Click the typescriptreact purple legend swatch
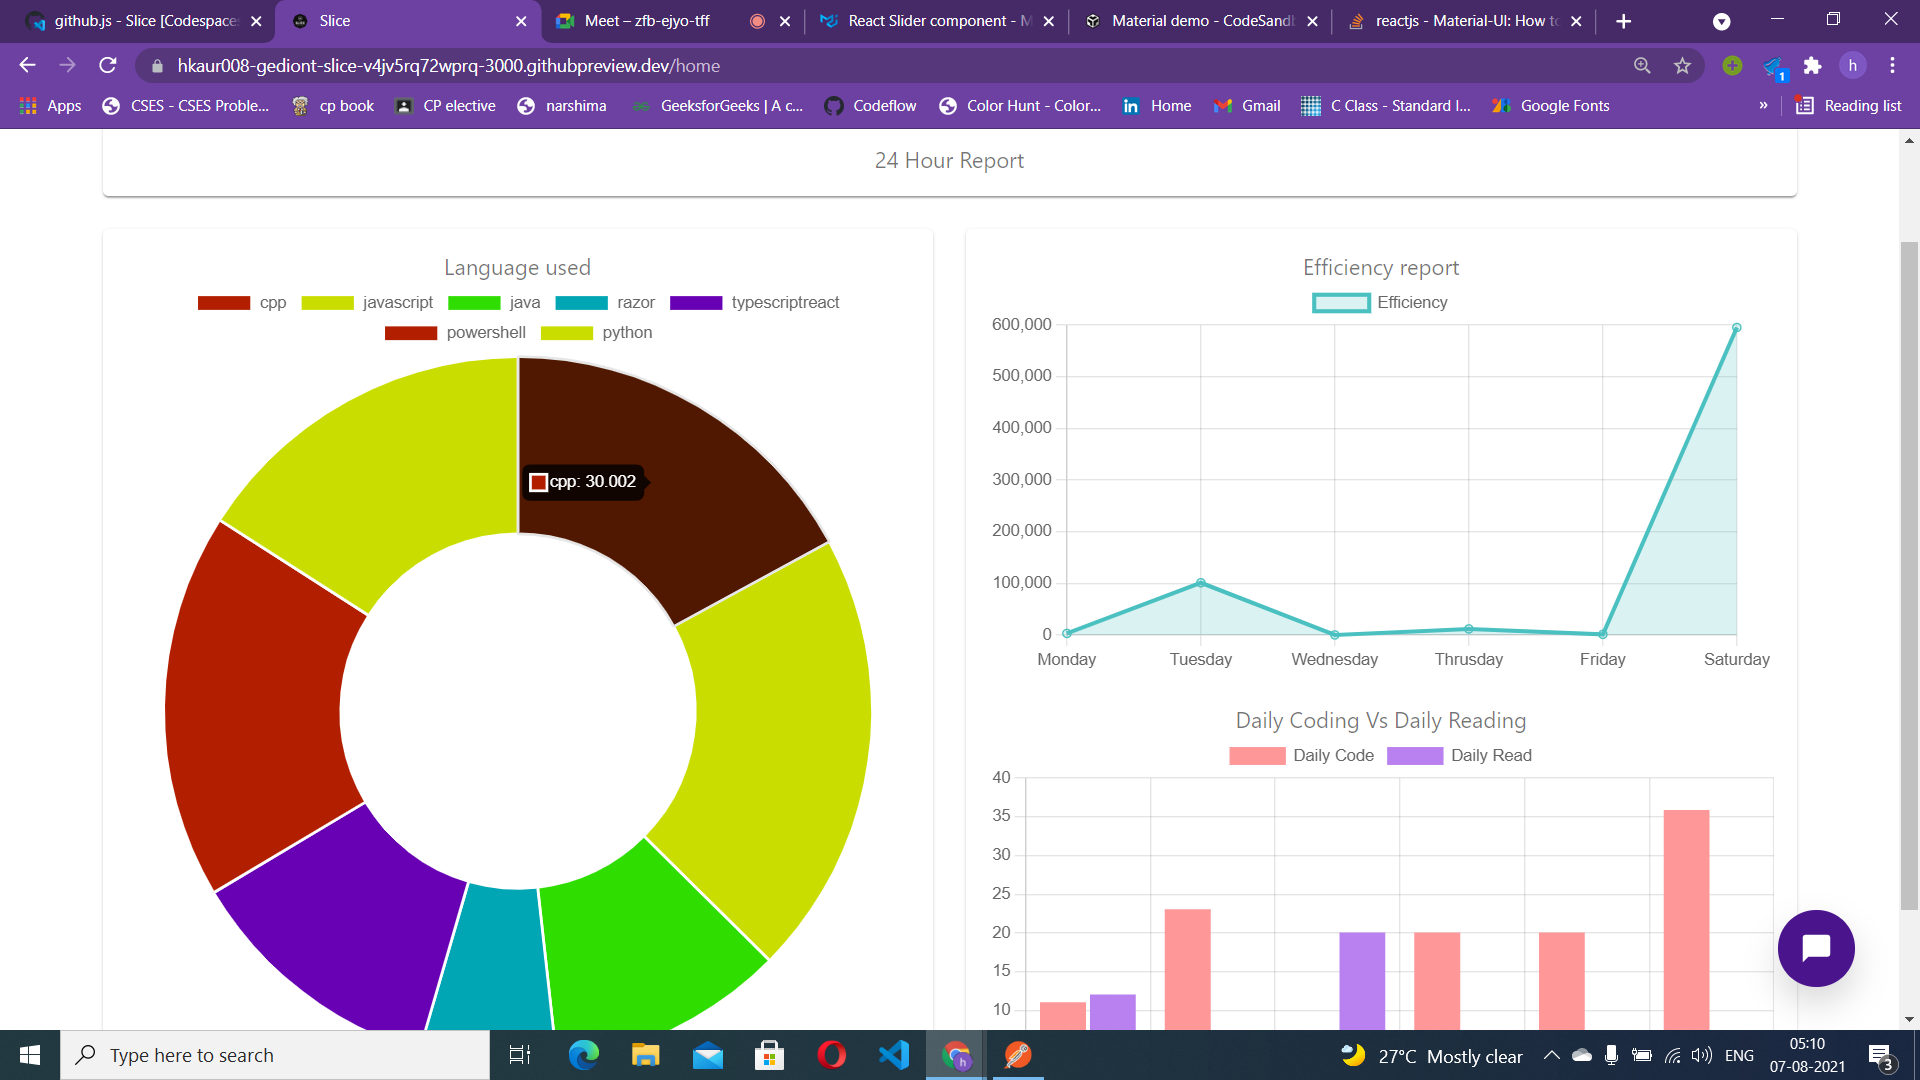The image size is (1920, 1080). [696, 303]
